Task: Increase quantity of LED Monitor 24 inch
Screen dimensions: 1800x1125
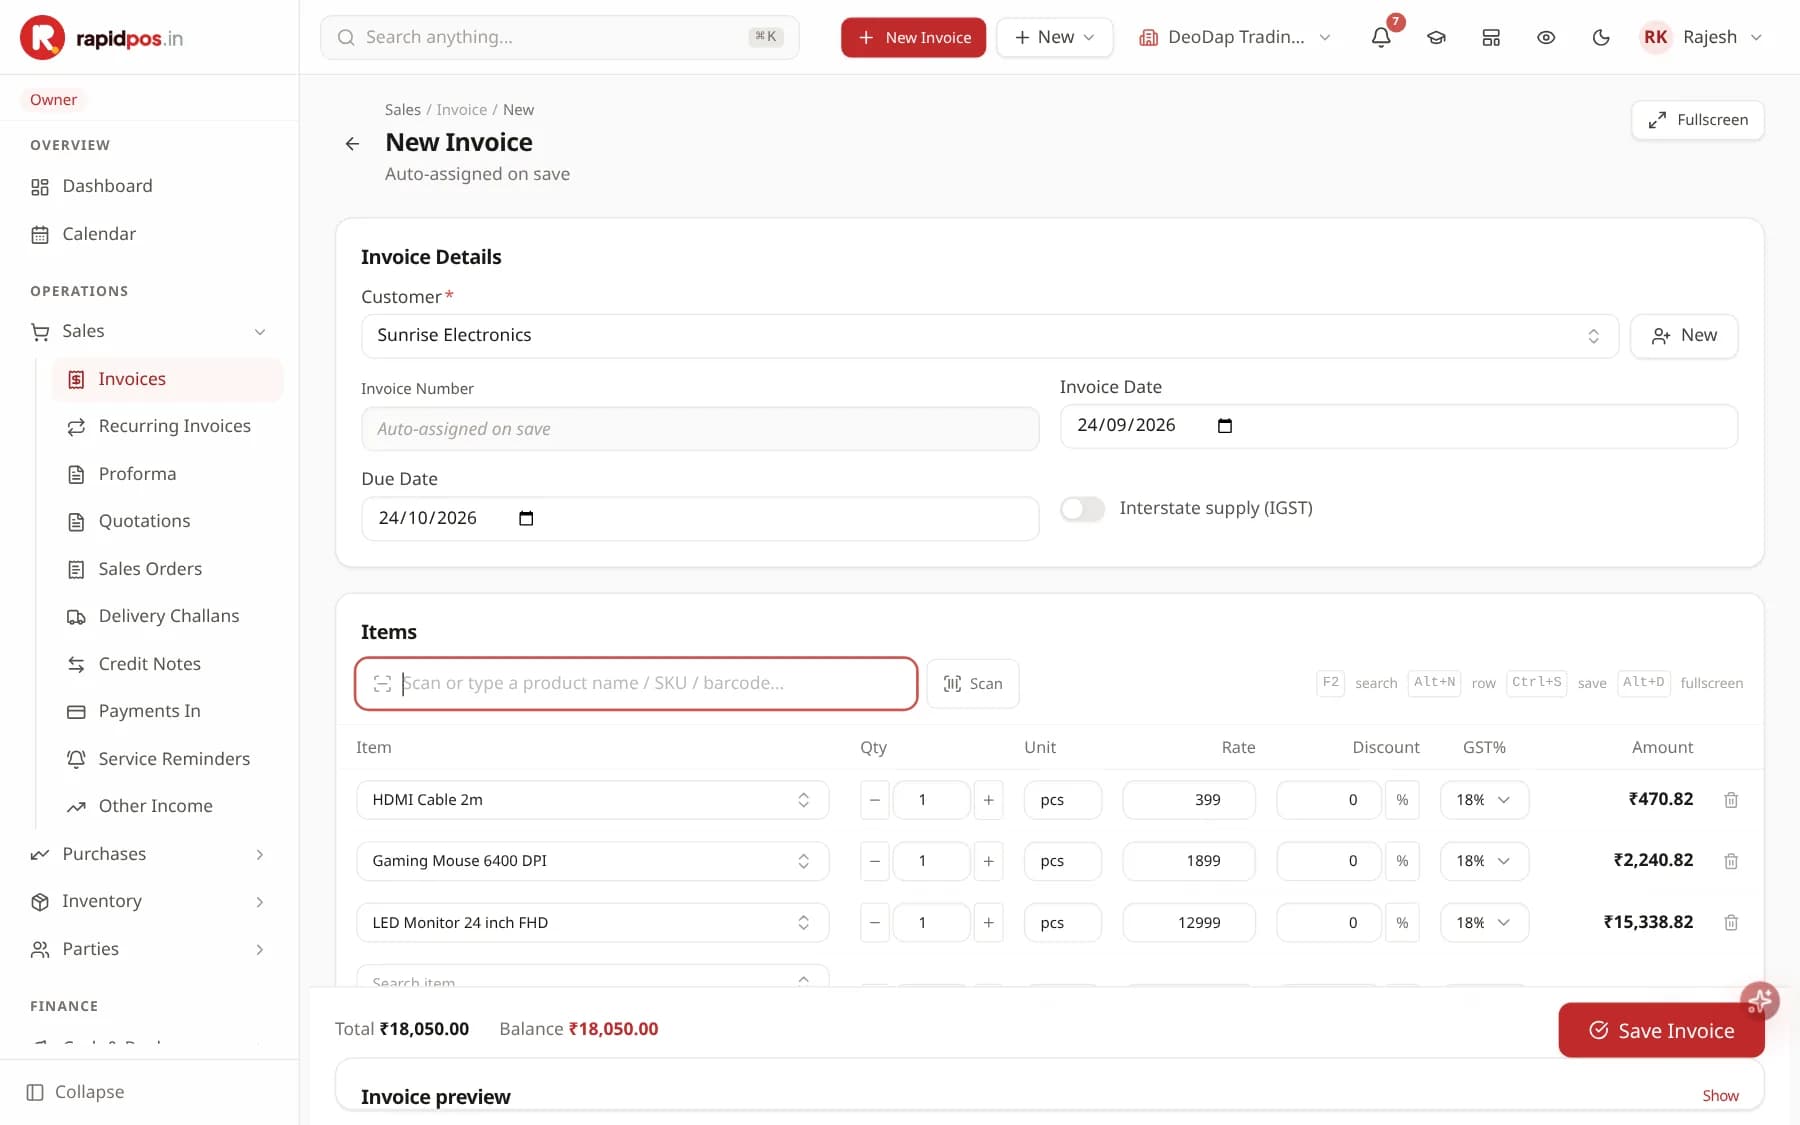Action: click(988, 922)
